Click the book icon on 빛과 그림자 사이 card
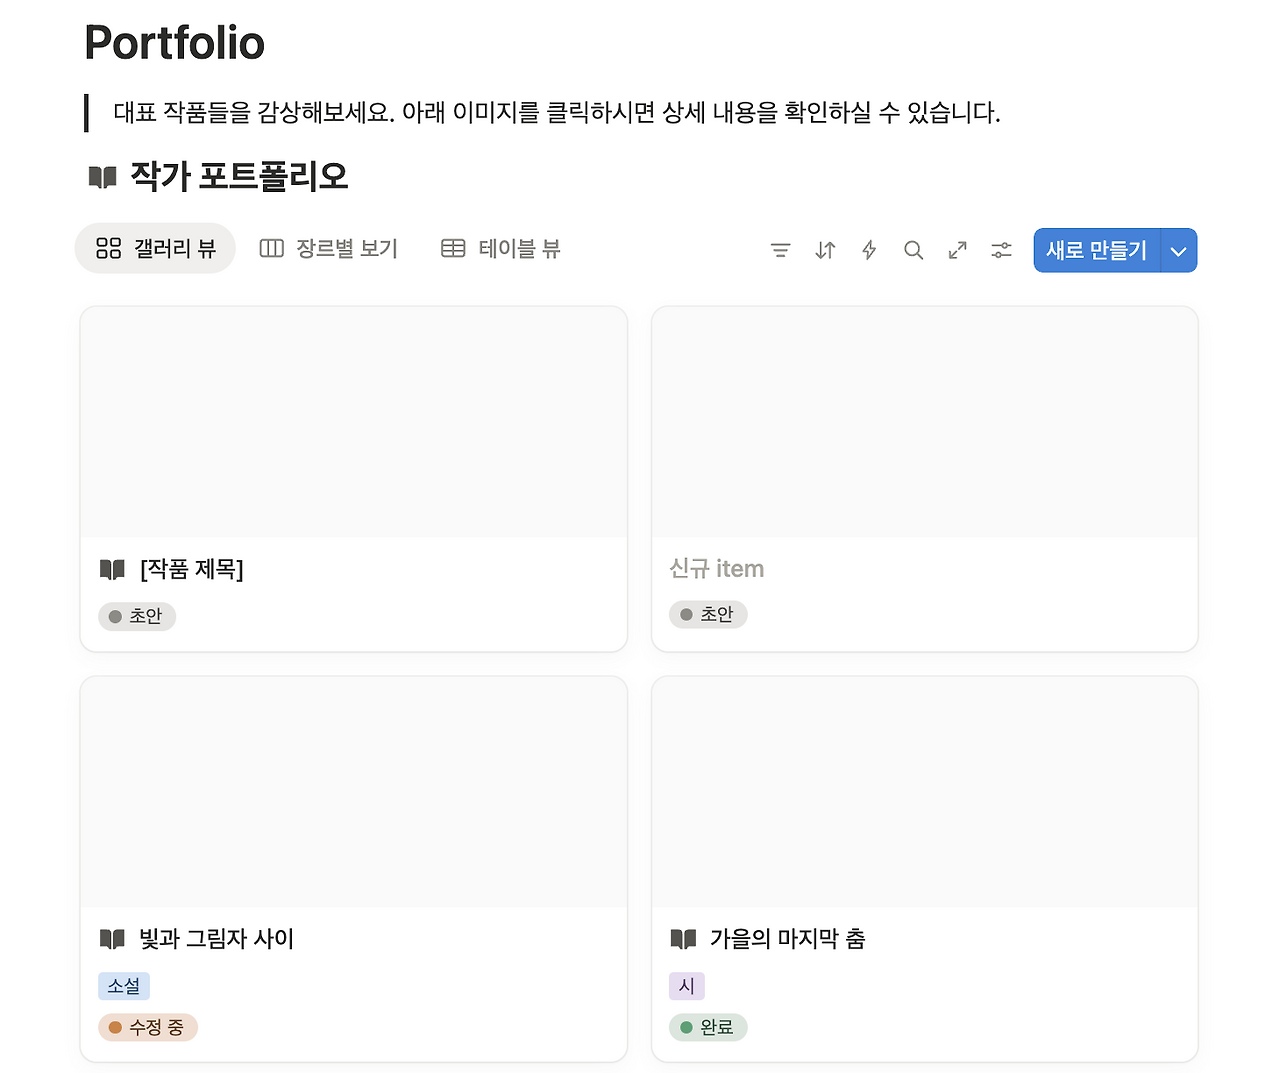The height and width of the screenshot is (1073, 1280). tap(113, 939)
